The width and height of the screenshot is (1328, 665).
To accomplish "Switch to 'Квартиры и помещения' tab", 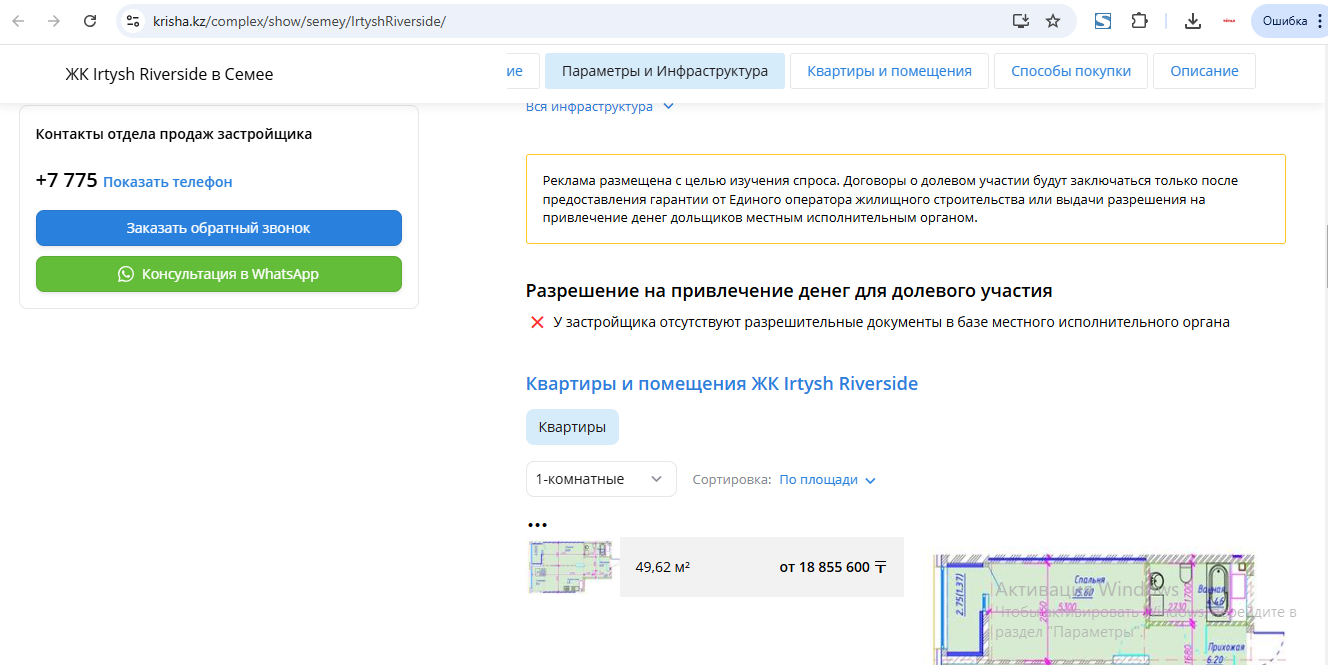I will (x=889, y=71).
